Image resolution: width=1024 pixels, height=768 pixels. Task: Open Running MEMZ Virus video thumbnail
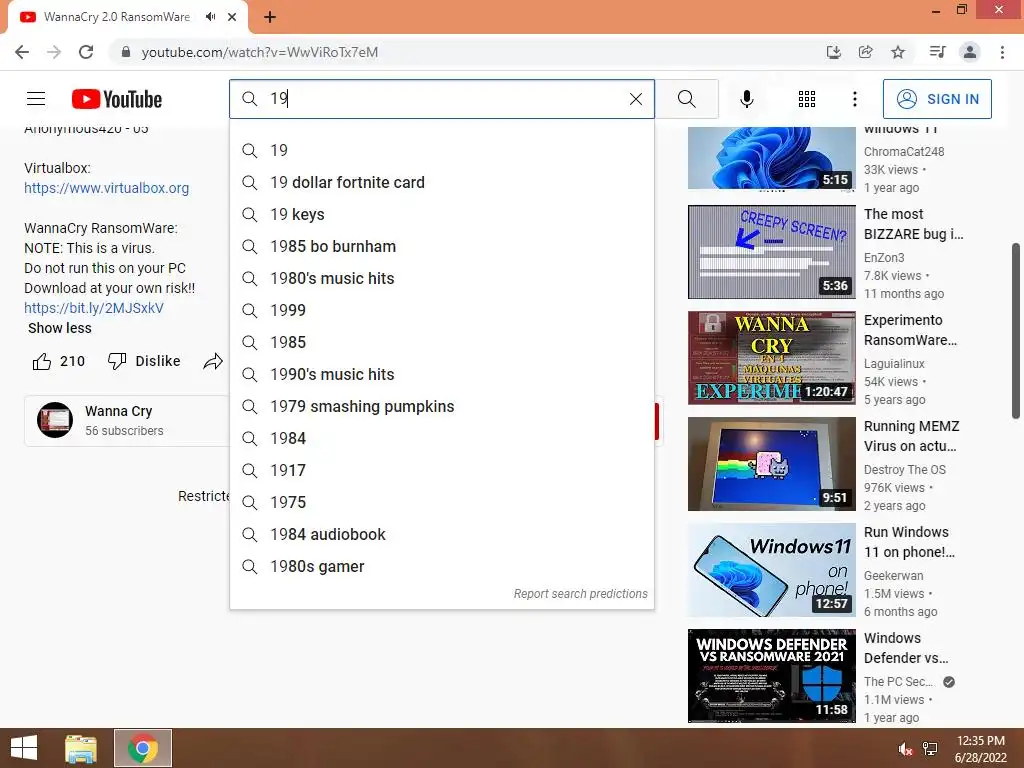pos(771,464)
